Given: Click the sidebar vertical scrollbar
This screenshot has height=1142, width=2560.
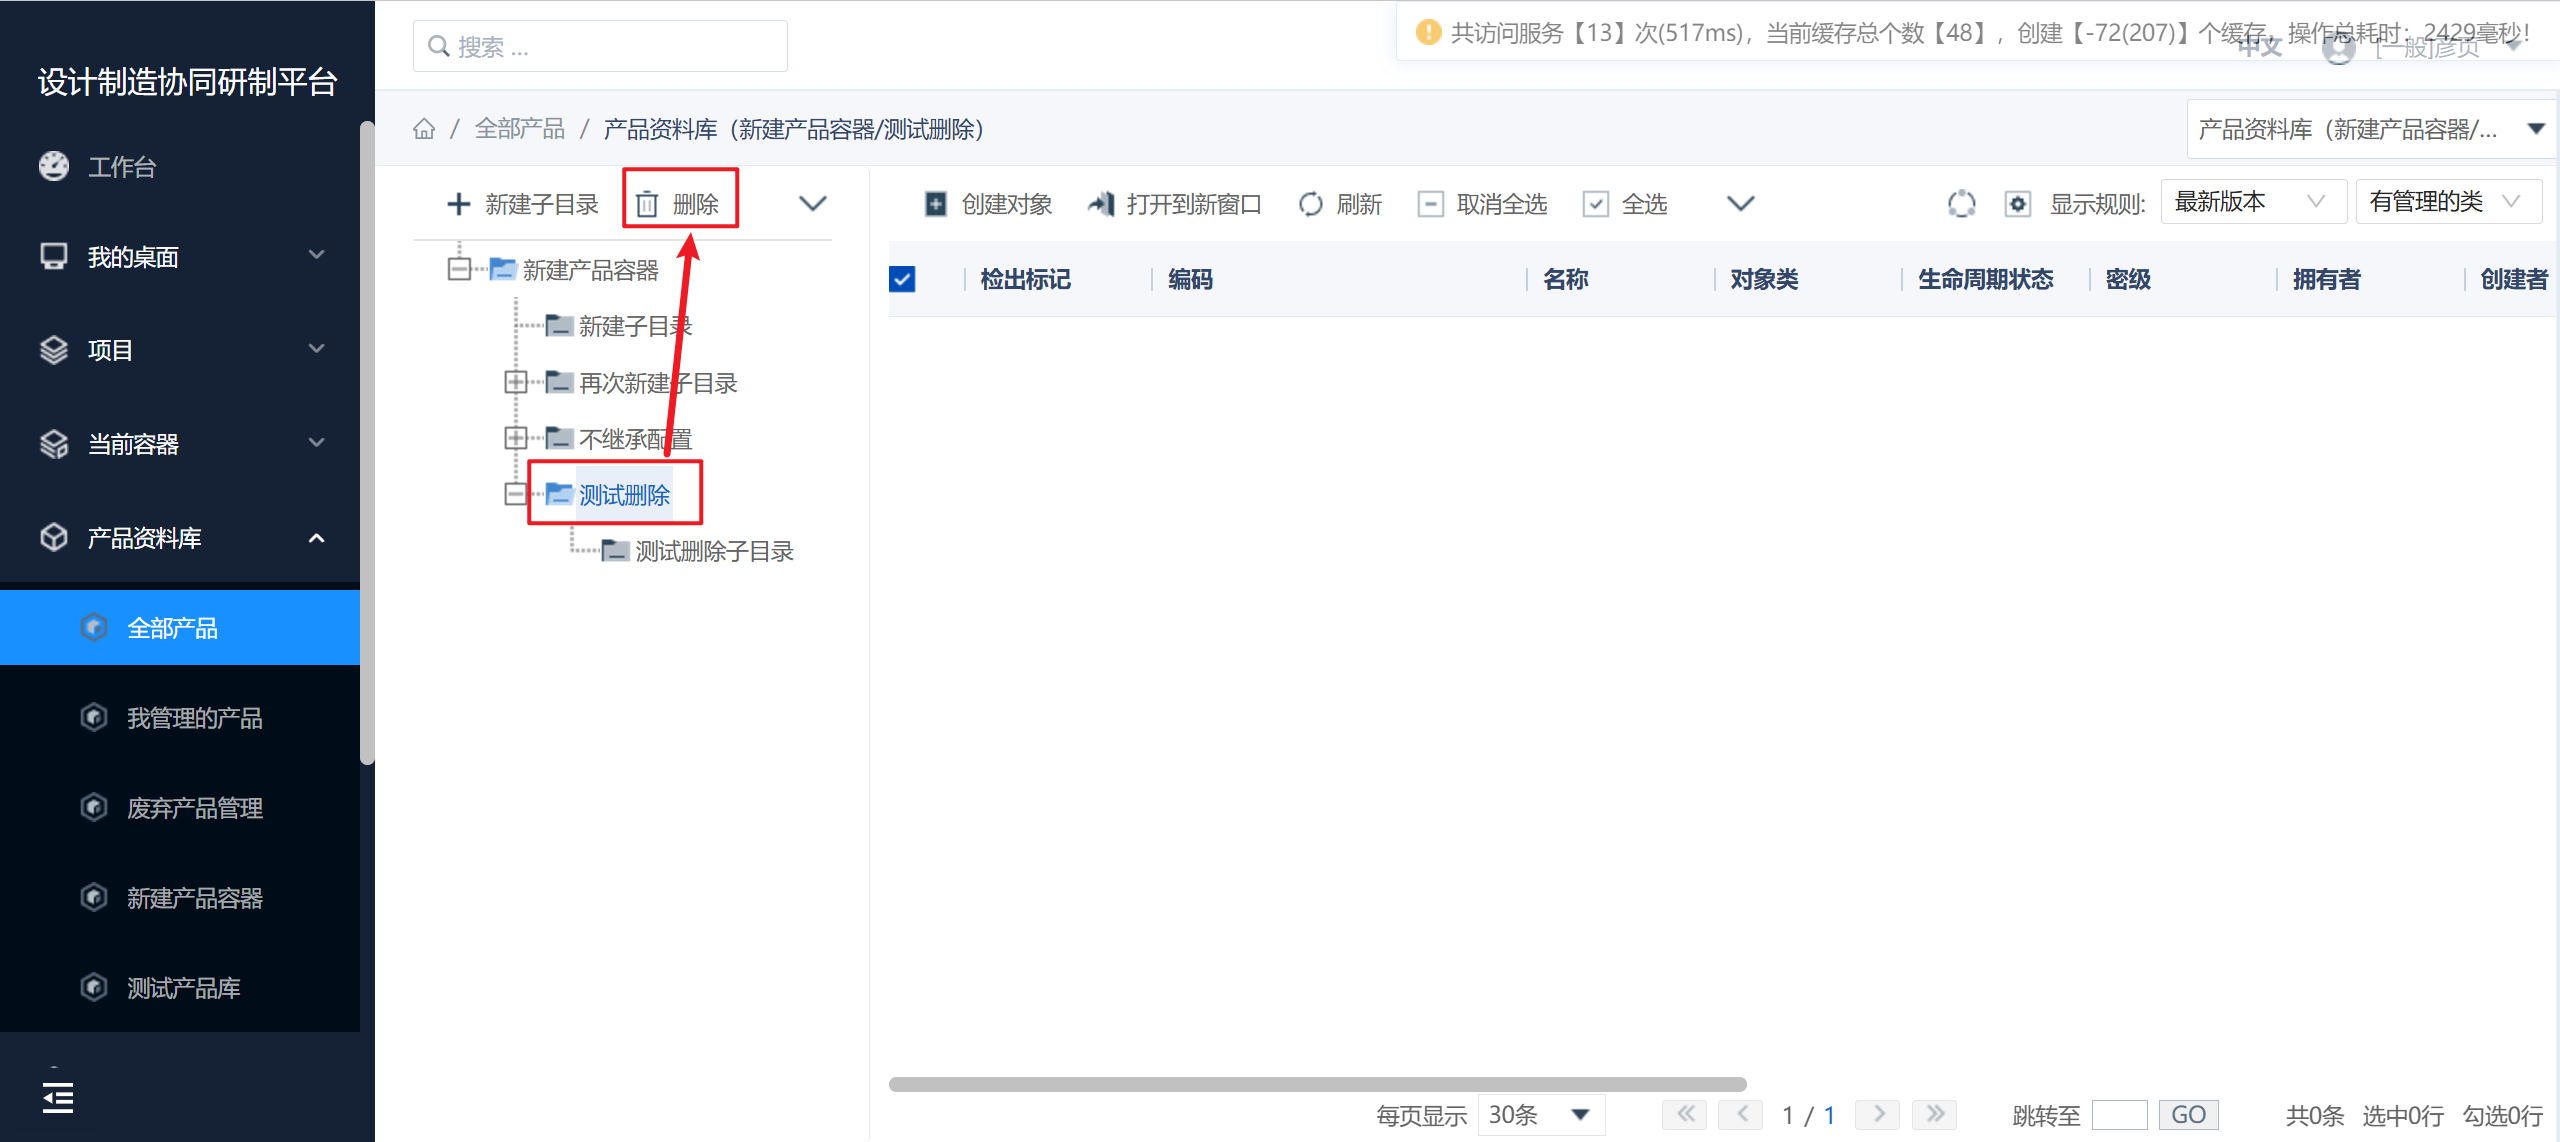Looking at the screenshot, I should coord(367,443).
